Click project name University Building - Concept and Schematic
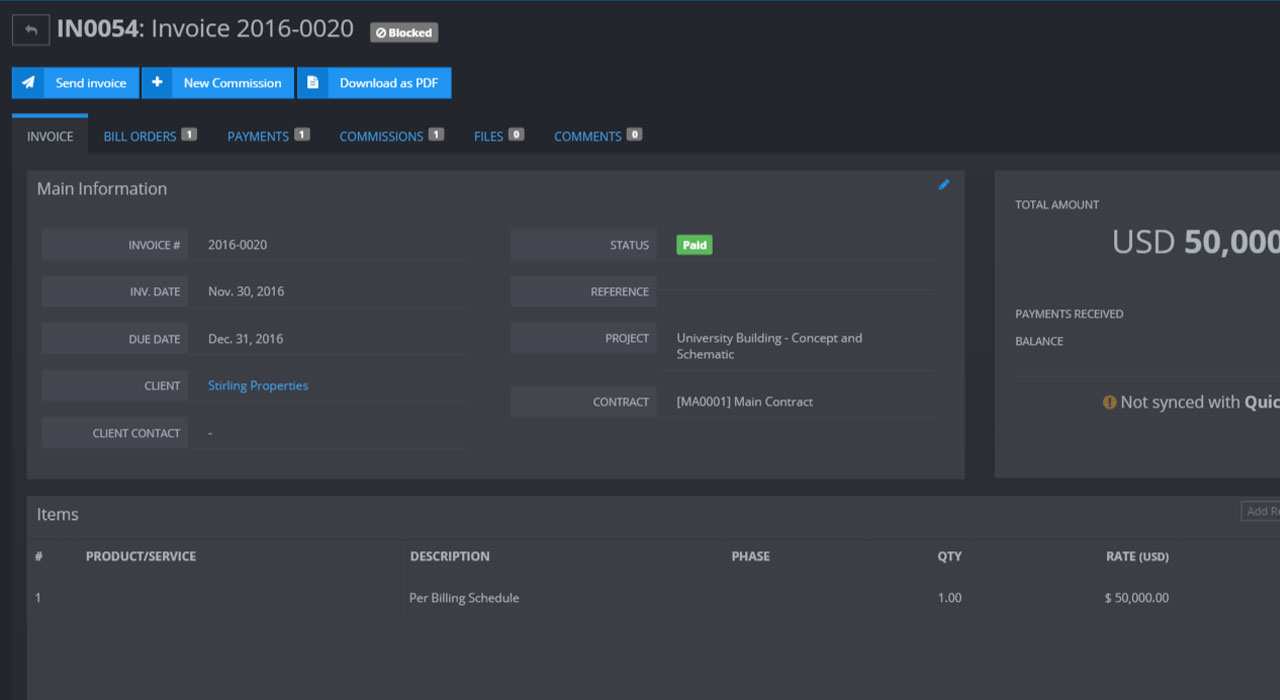The width and height of the screenshot is (1280, 700). tap(769, 346)
